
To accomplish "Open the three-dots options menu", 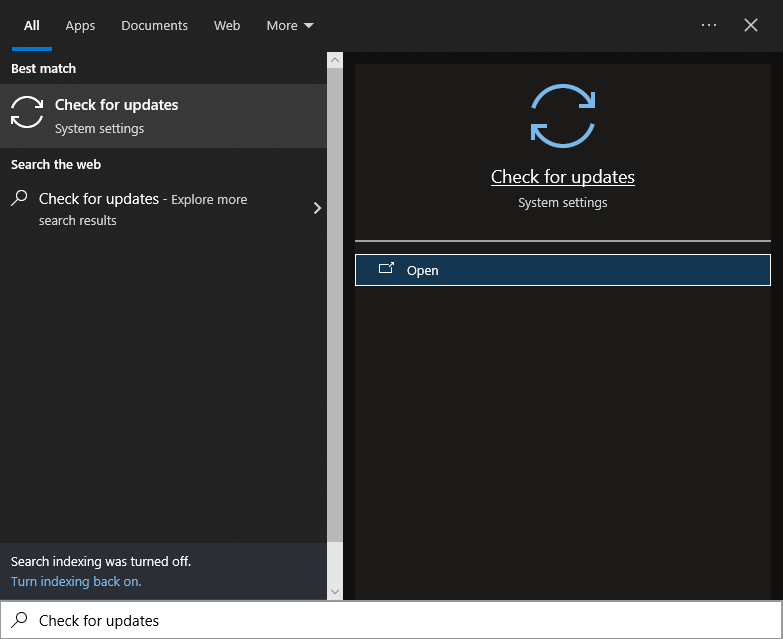I will [709, 25].
